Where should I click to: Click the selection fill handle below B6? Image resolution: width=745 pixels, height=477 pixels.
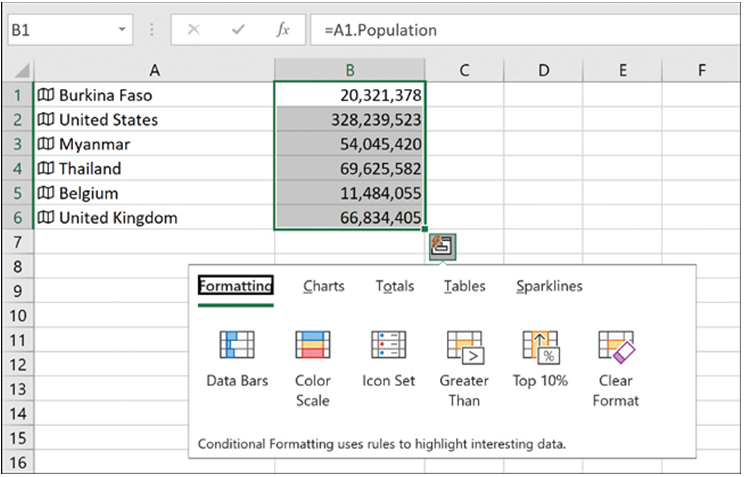pyautogui.click(x=424, y=229)
